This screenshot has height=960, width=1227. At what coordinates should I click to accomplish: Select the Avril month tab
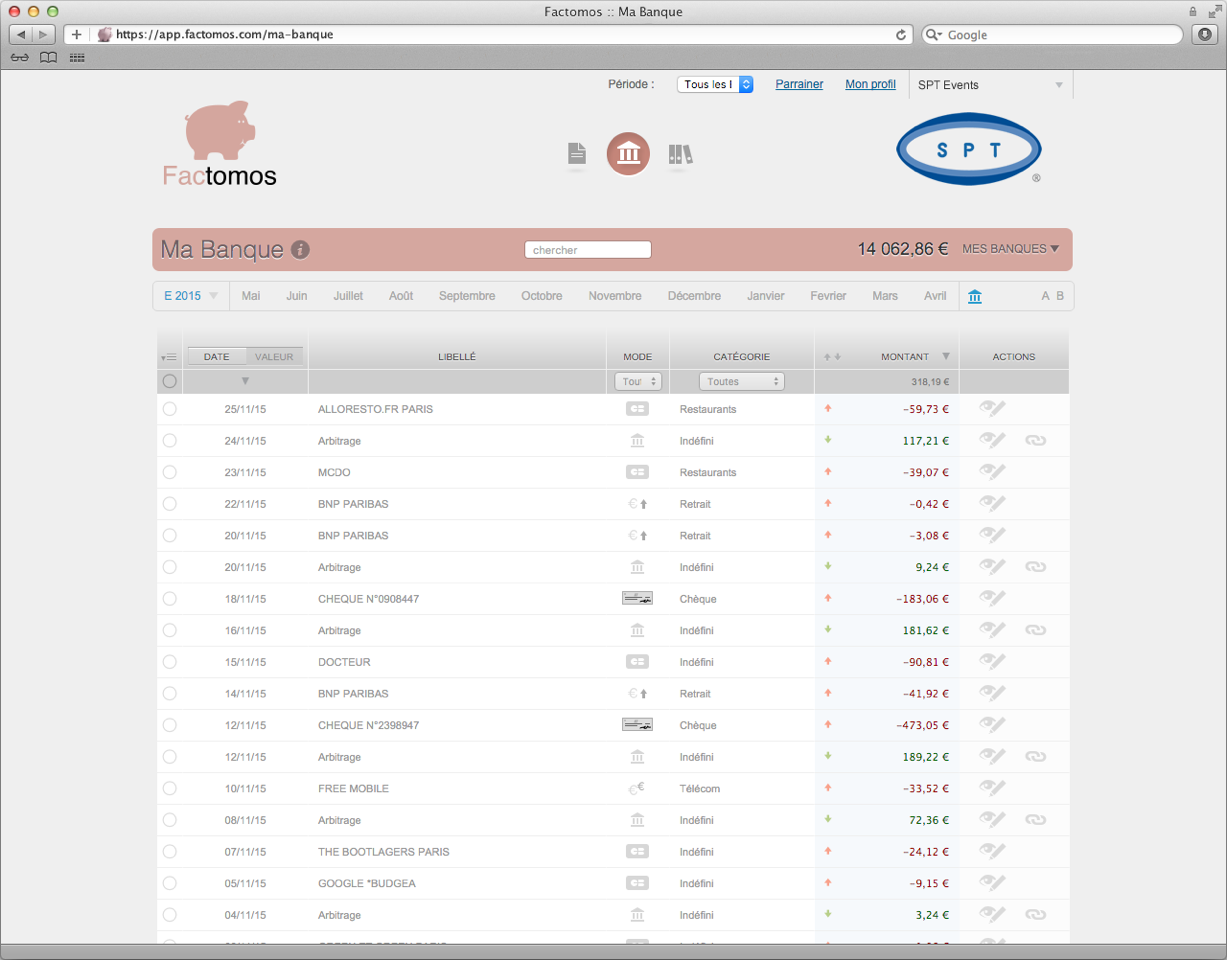tap(935, 296)
